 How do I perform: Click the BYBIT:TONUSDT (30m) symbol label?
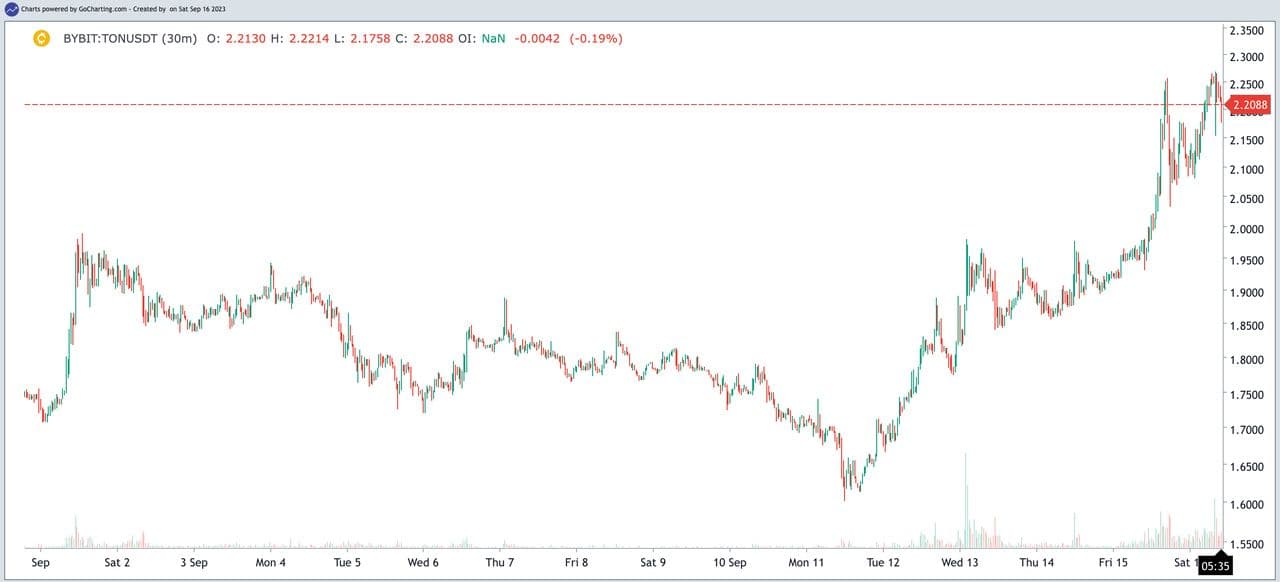(x=129, y=39)
